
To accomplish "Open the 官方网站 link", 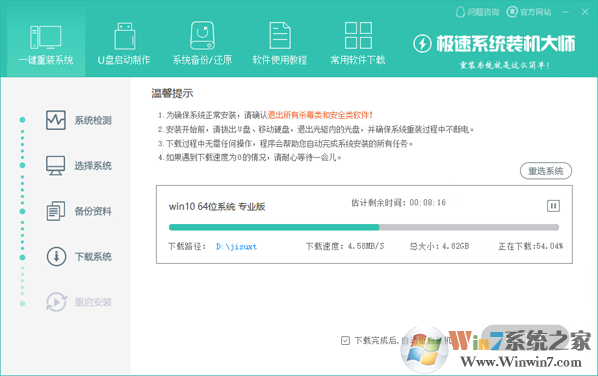I will [529, 12].
